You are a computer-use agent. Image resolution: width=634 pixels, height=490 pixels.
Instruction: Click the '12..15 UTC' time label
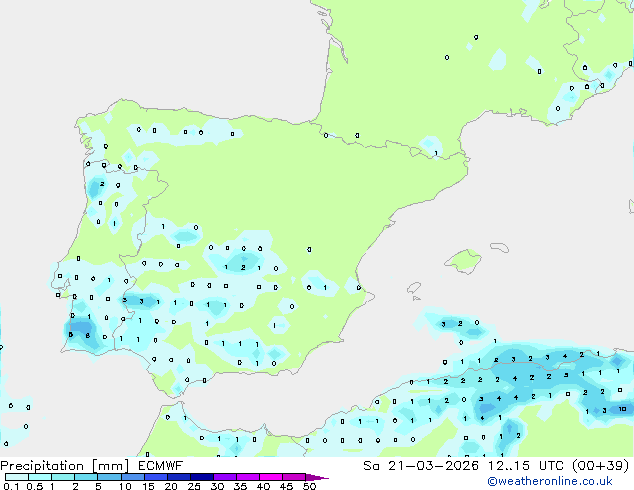tap(525, 466)
